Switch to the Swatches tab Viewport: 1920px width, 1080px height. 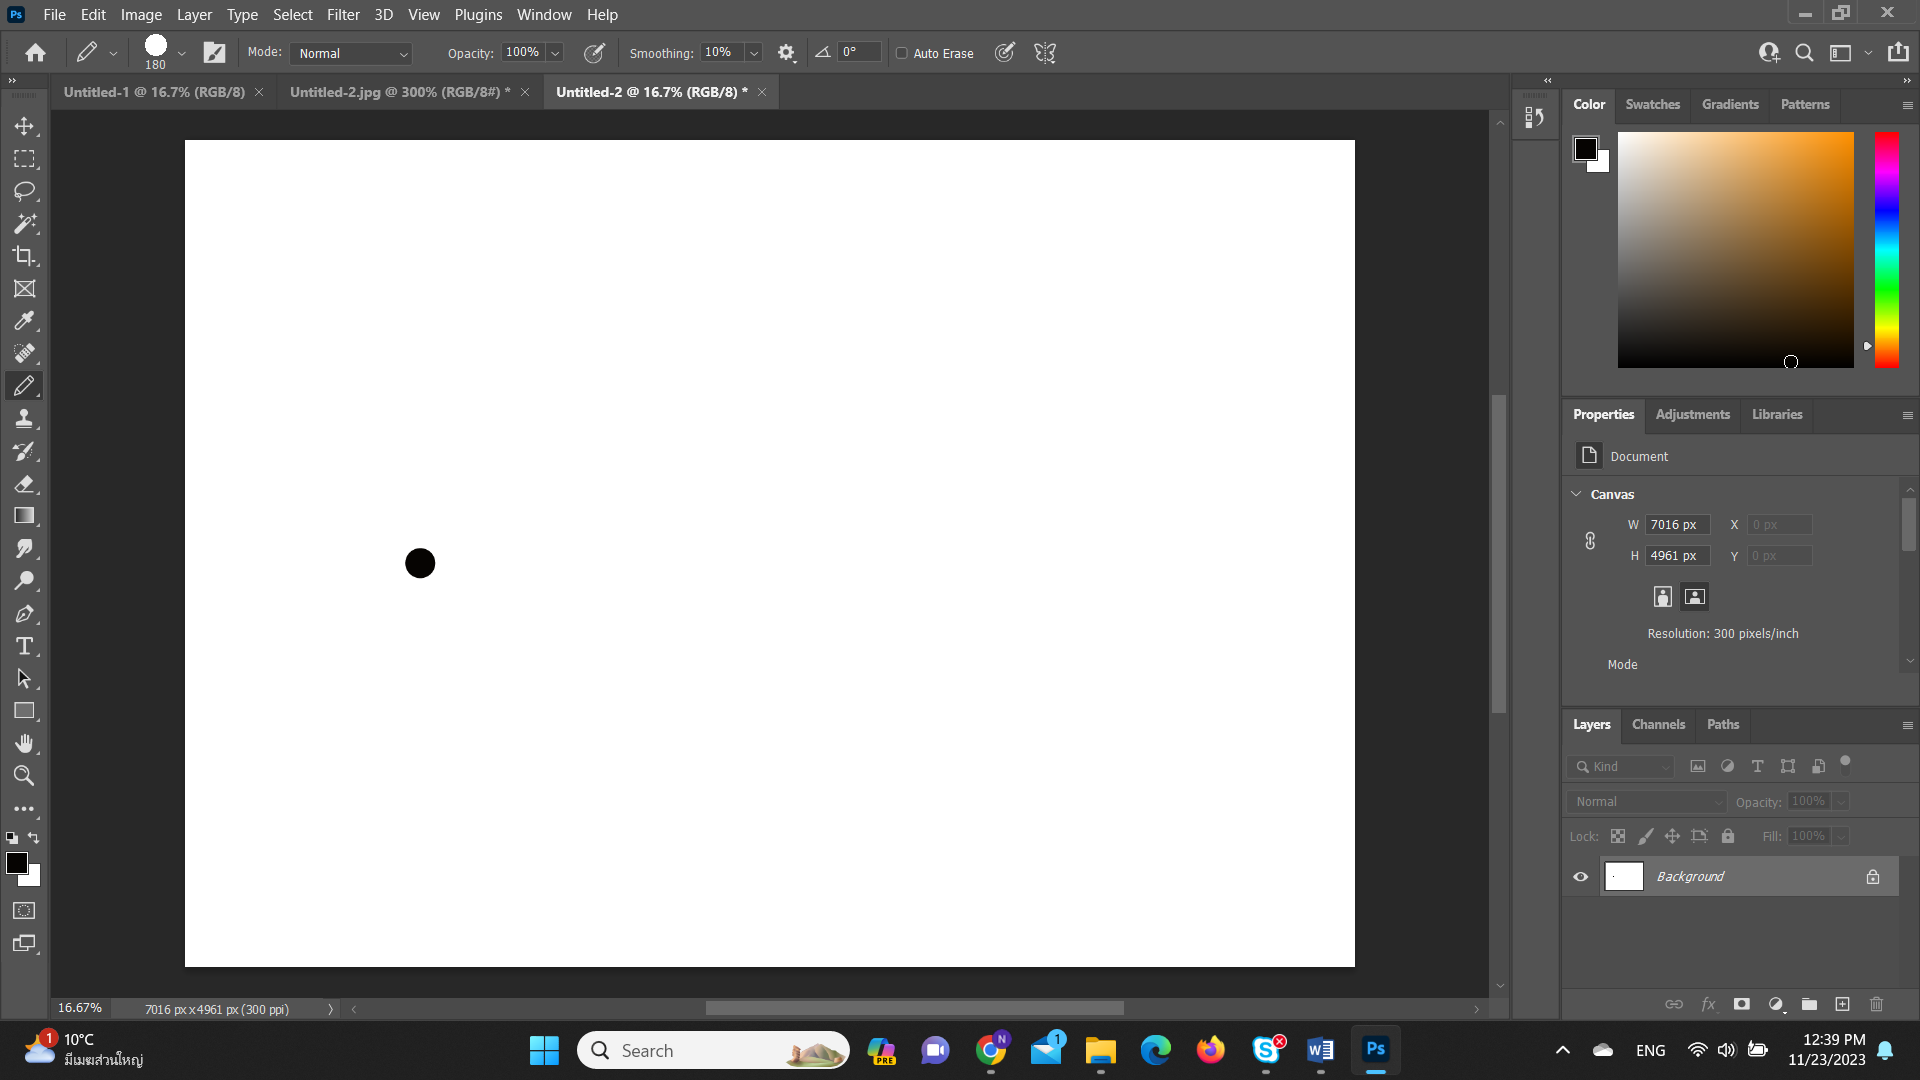click(1652, 104)
